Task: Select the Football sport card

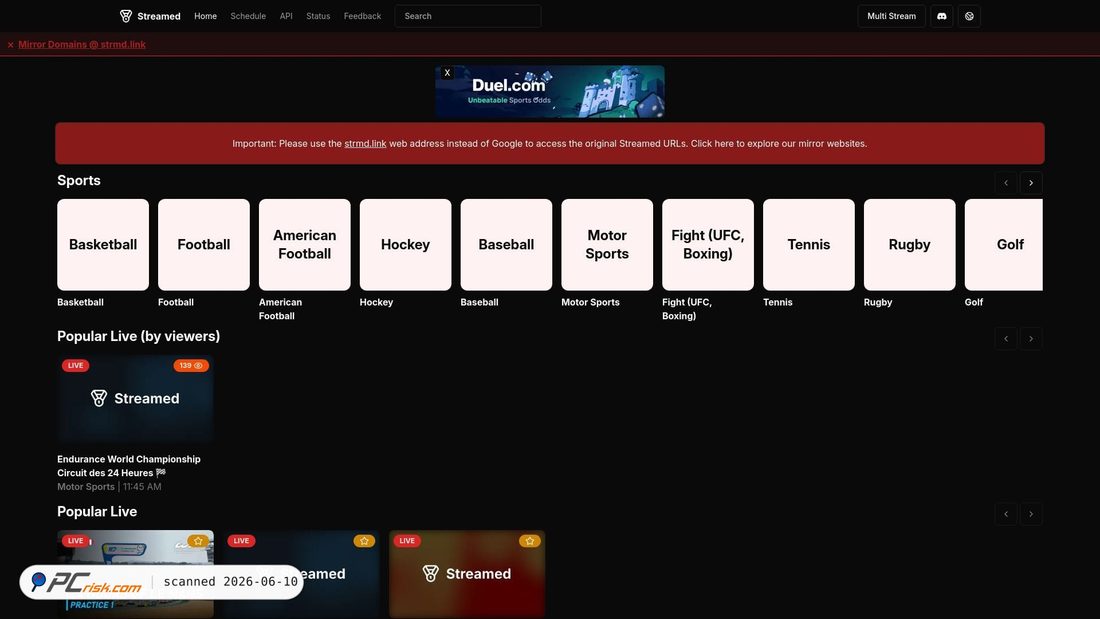Action: [203, 244]
